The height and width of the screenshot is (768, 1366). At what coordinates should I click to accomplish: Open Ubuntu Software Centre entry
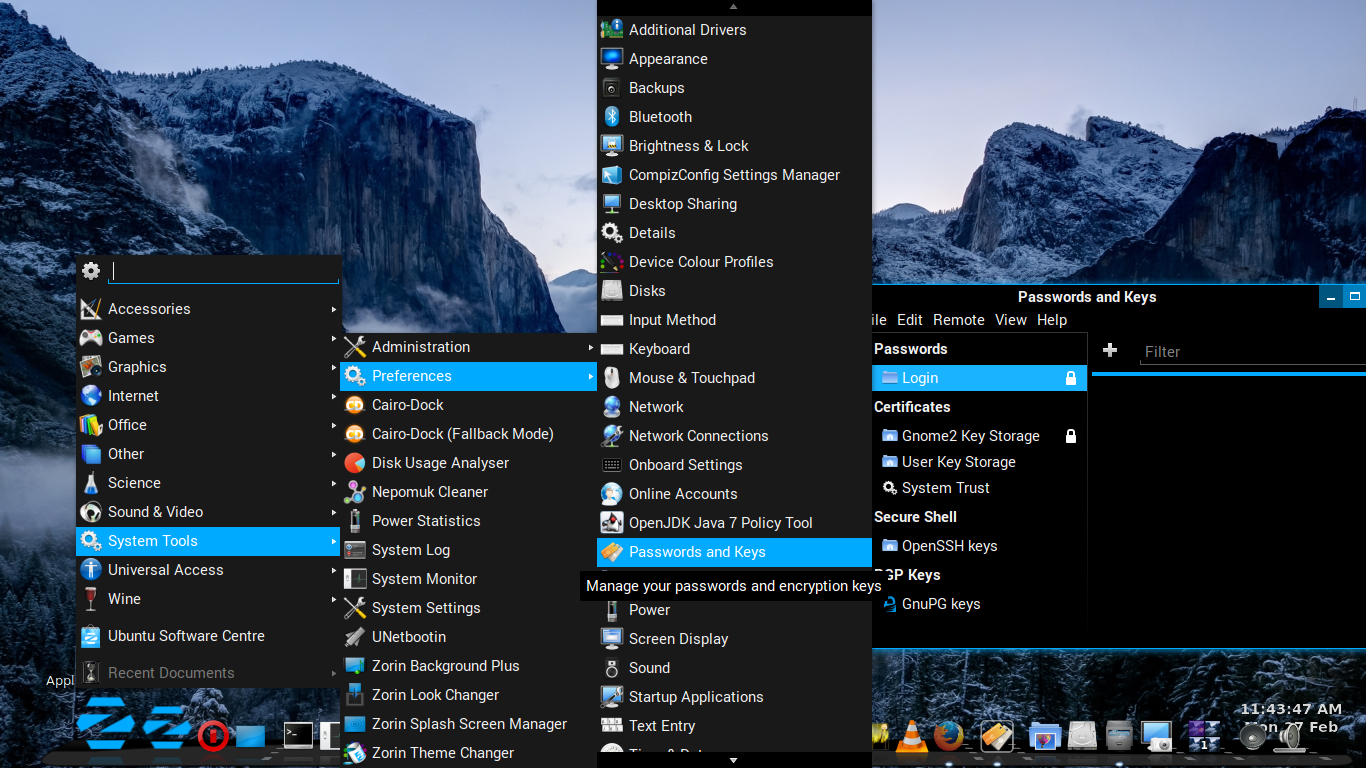[x=186, y=636]
